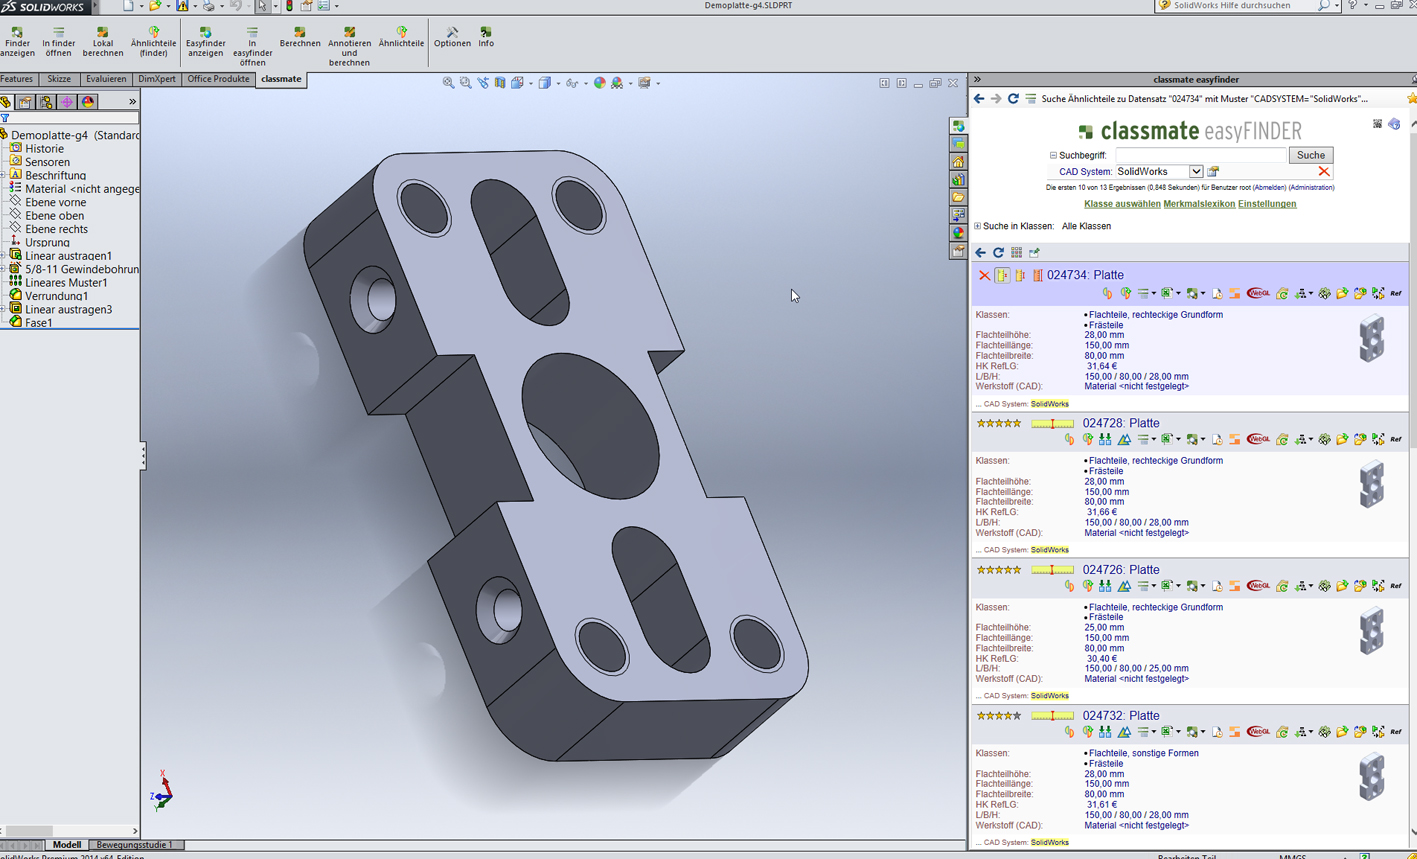1417x859 pixels.
Task: Select Linear austragen3 in the feature tree
Action: click(x=68, y=309)
